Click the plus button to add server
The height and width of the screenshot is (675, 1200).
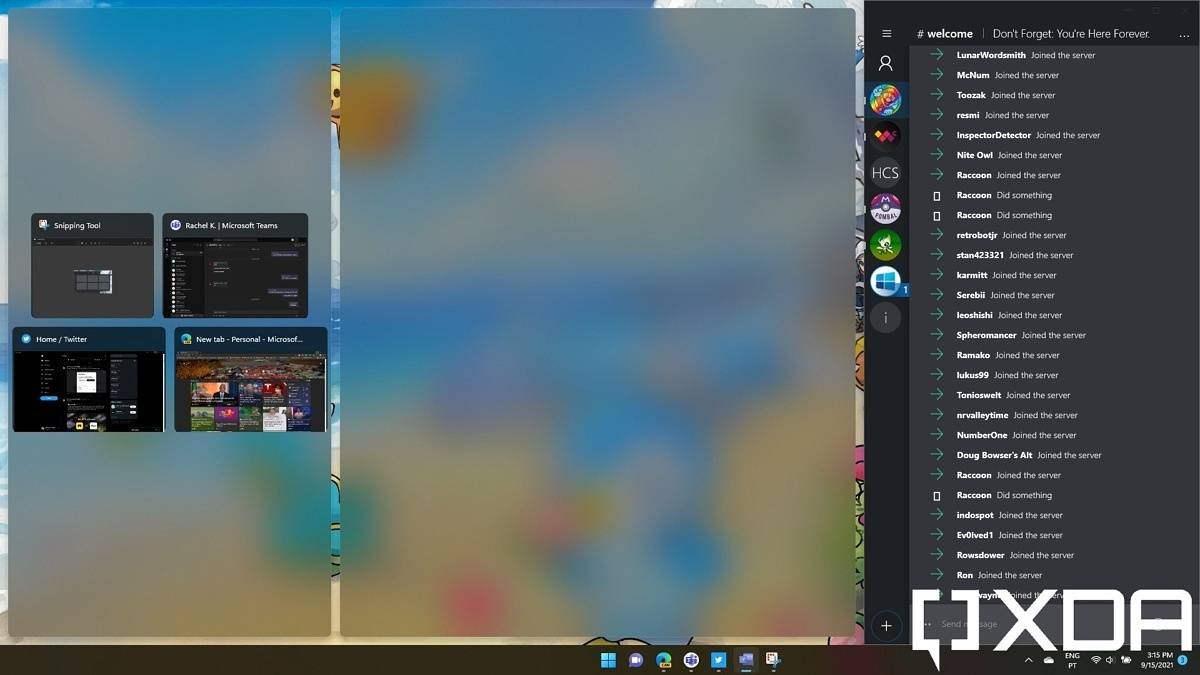pos(885,626)
